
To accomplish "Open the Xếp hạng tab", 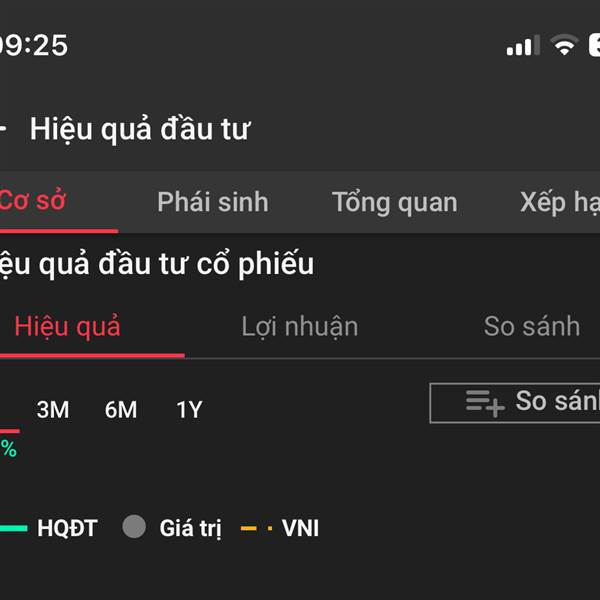I will coord(559,202).
